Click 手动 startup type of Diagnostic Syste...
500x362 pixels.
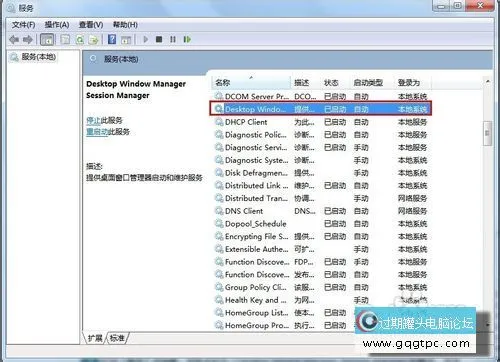coord(361,160)
